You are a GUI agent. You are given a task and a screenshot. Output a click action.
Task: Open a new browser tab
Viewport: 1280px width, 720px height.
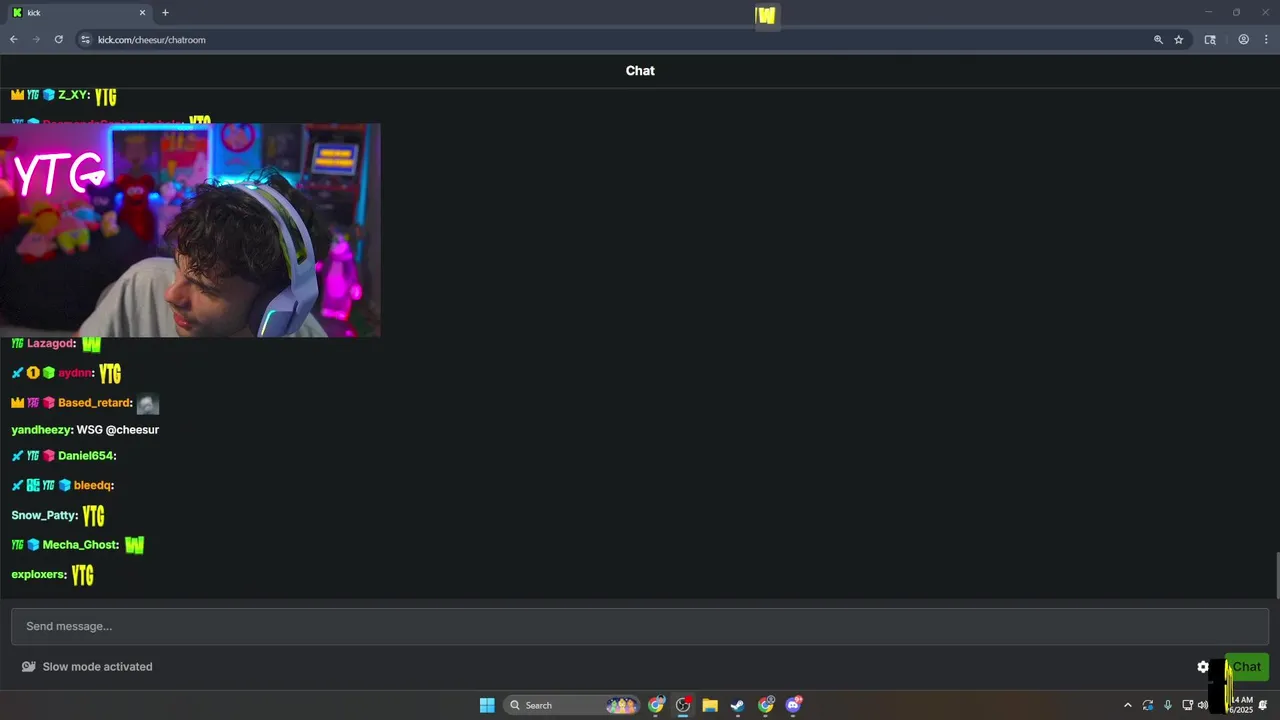(165, 13)
